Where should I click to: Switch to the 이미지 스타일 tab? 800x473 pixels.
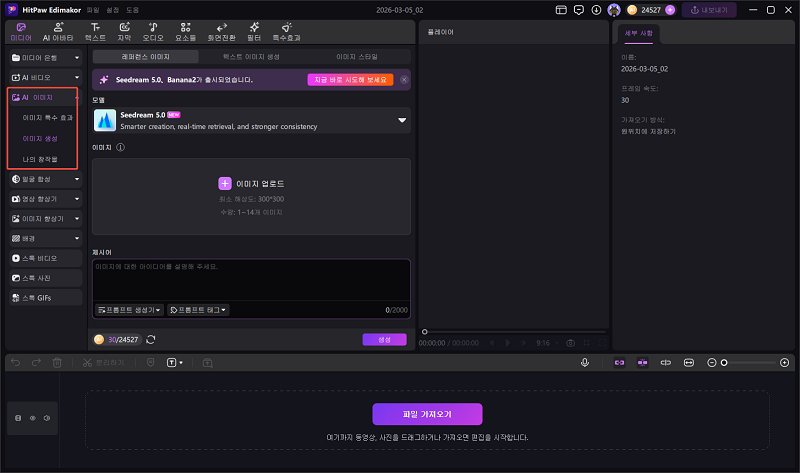(357, 57)
